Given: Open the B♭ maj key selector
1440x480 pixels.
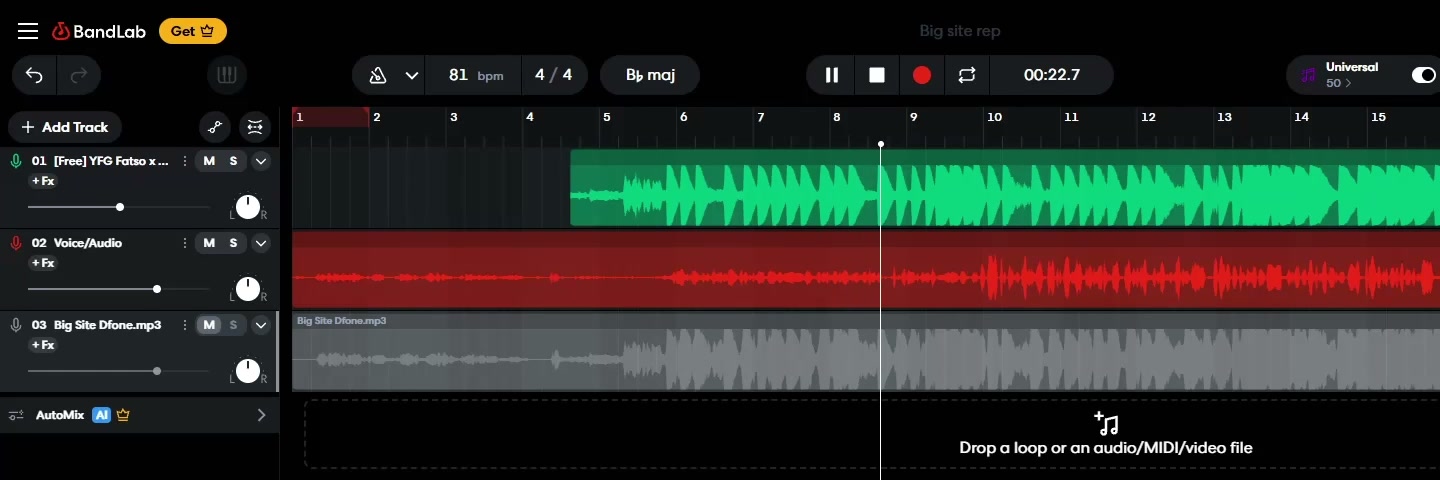Looking at the screenshot, I should point(650,75).
